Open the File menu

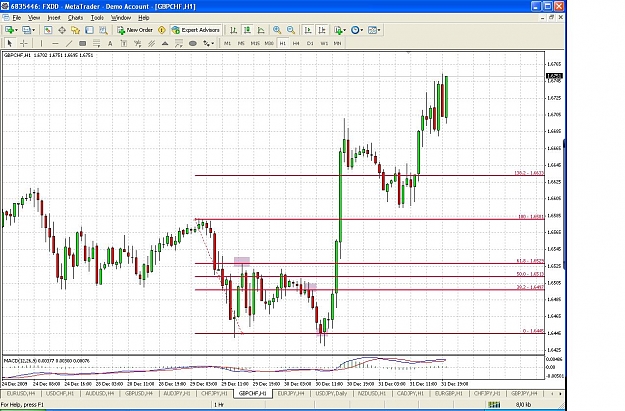click(17, 18)
